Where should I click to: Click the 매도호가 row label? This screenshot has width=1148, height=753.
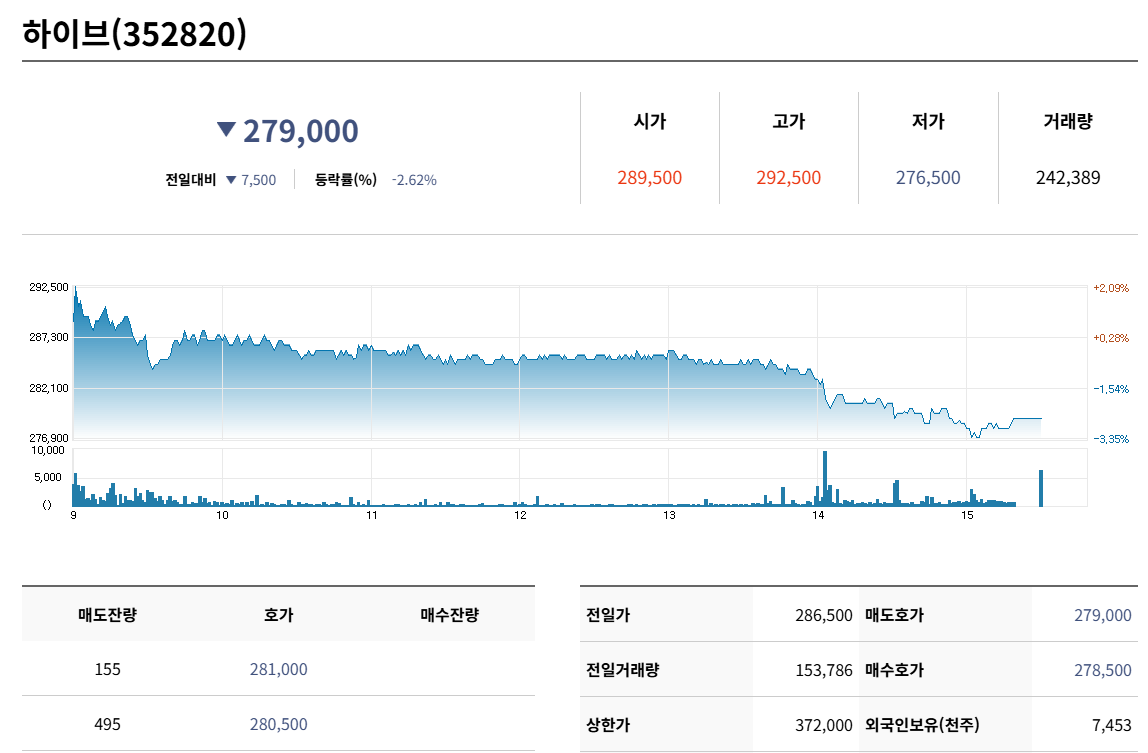[895, 615]
